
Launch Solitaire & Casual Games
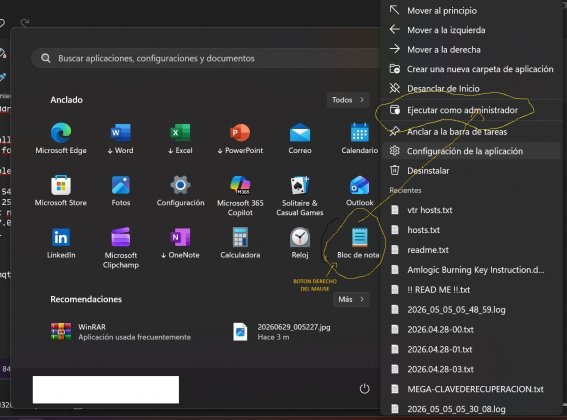300,196
